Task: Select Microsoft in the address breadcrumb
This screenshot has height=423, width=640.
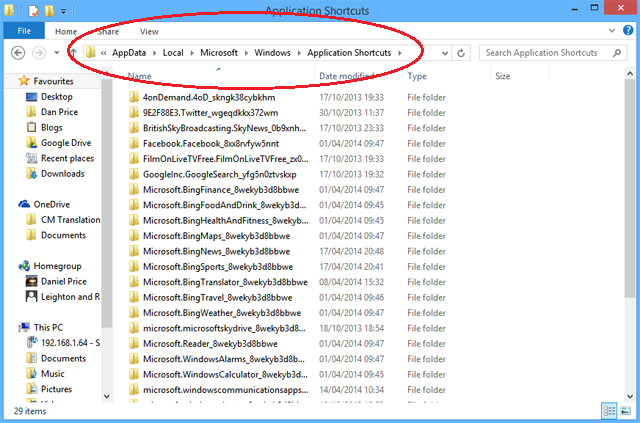Action: click(219, 53)
